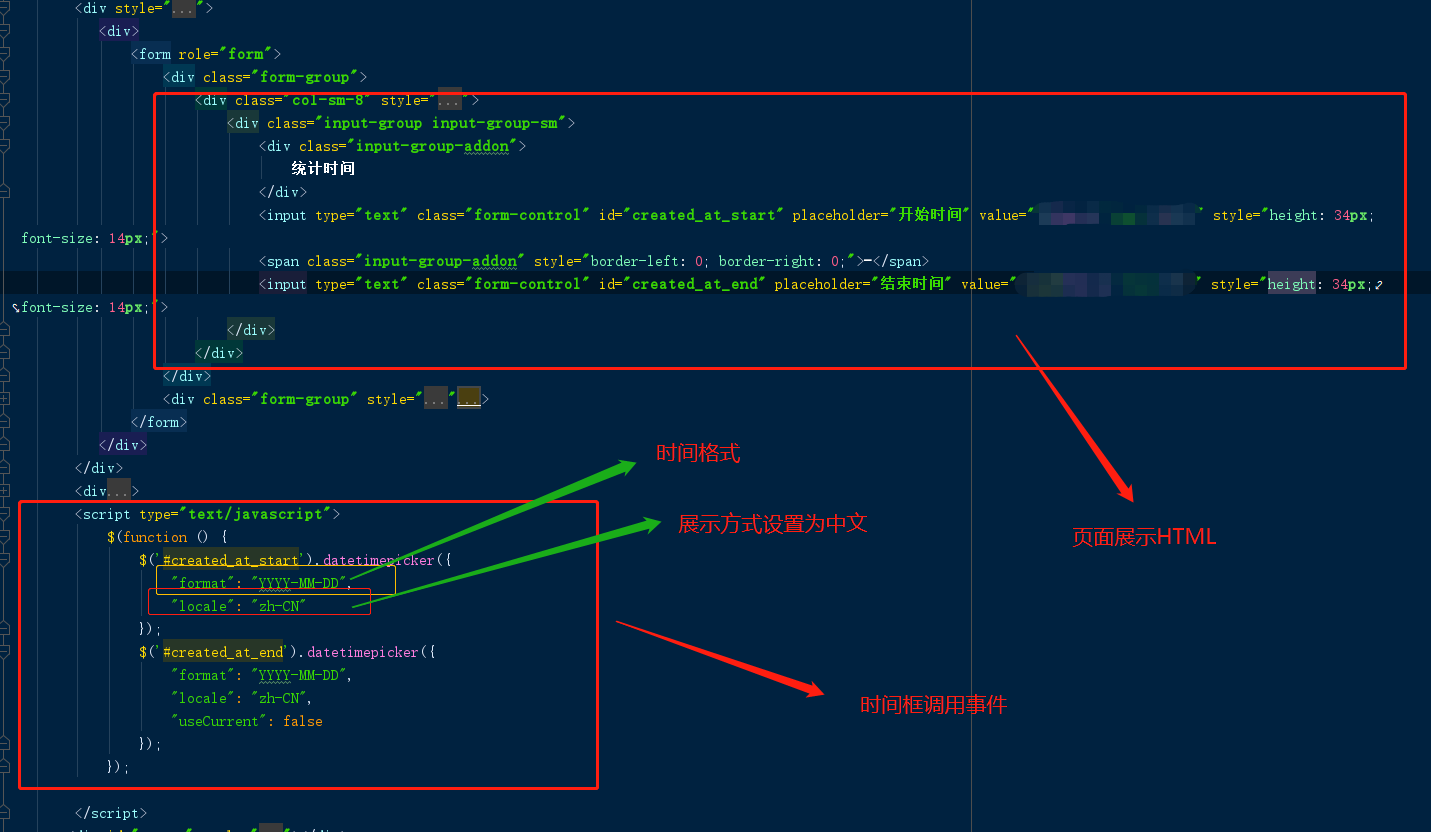Click the '#created_at_end' jQuery selector string
The image size is (1431, 832).
pos(223,652)
